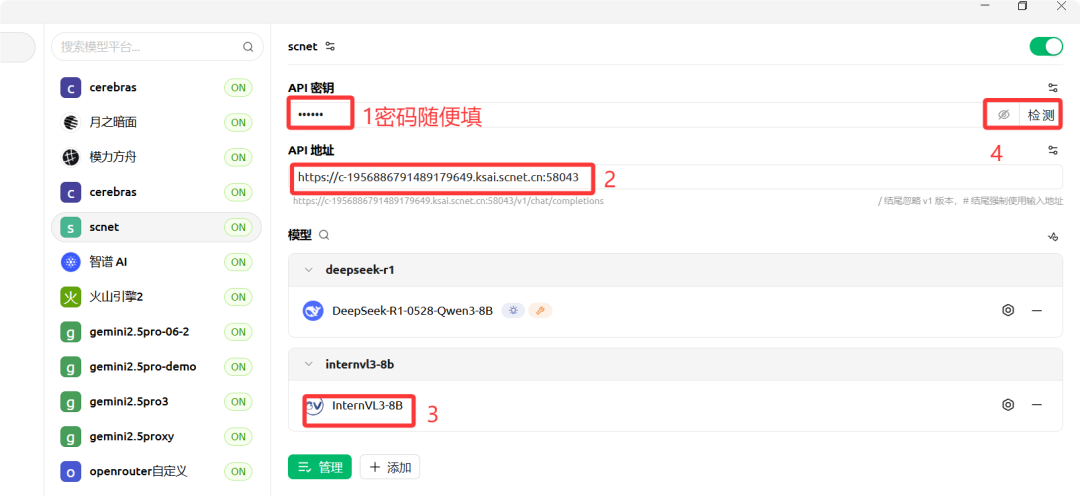Click ON badge in 智谱 AI row
Viewport: 1080px width, 496px height.
pyautogui.click(x=238, y=262)
